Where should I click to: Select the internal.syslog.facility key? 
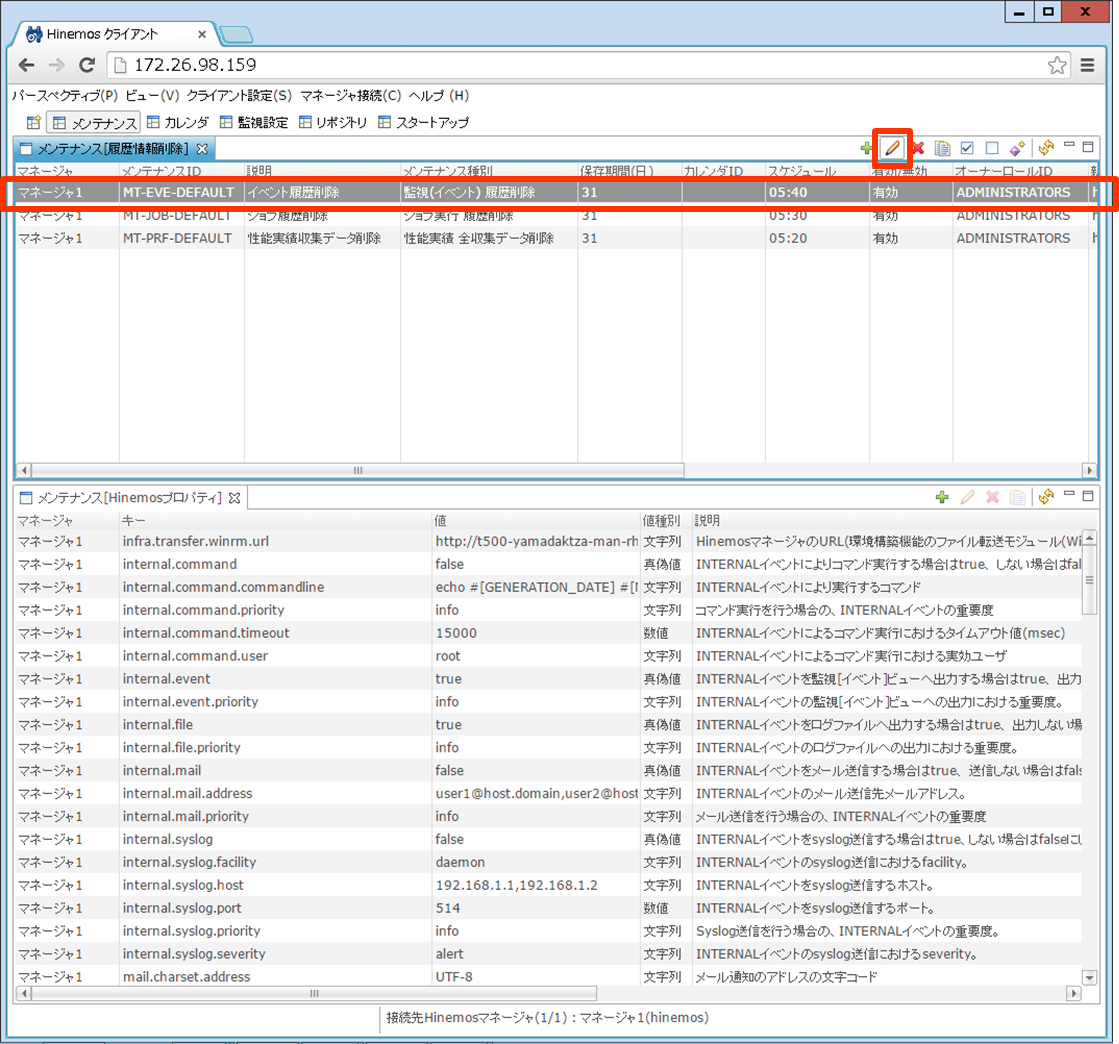[x=189, y=862]
